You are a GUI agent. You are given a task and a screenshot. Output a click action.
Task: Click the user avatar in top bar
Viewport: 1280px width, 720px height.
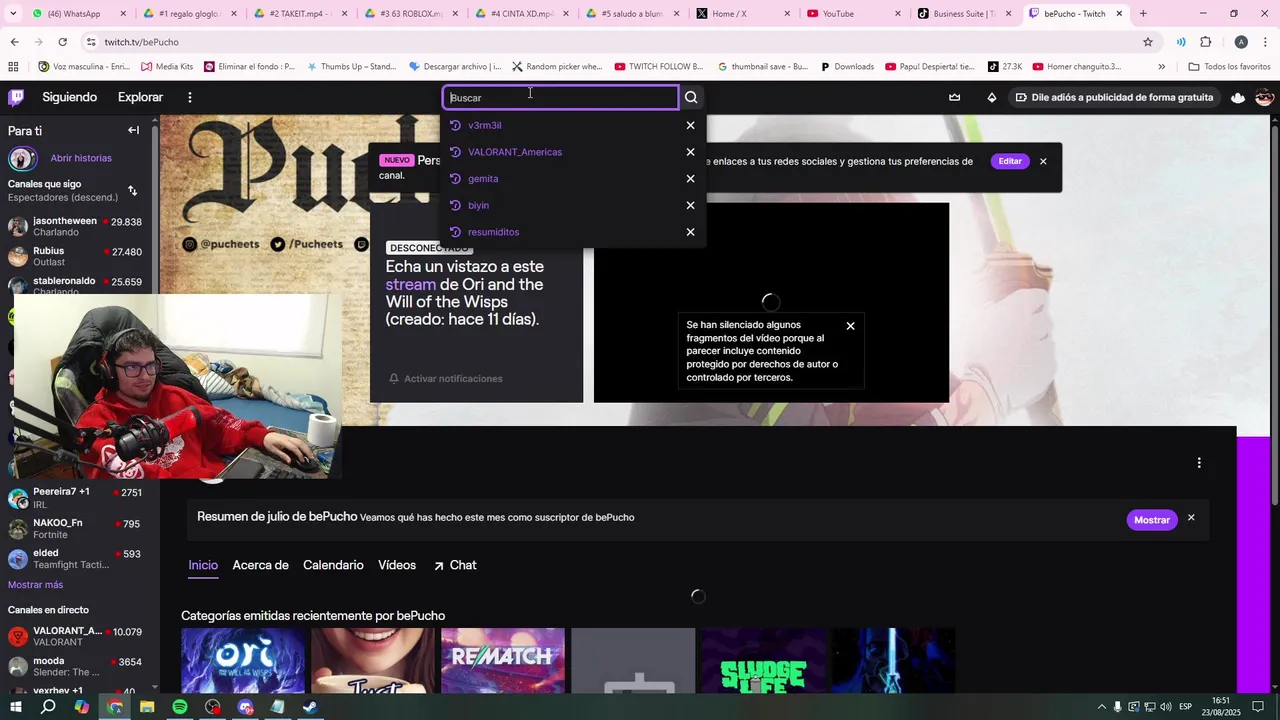pos(1264,97)
